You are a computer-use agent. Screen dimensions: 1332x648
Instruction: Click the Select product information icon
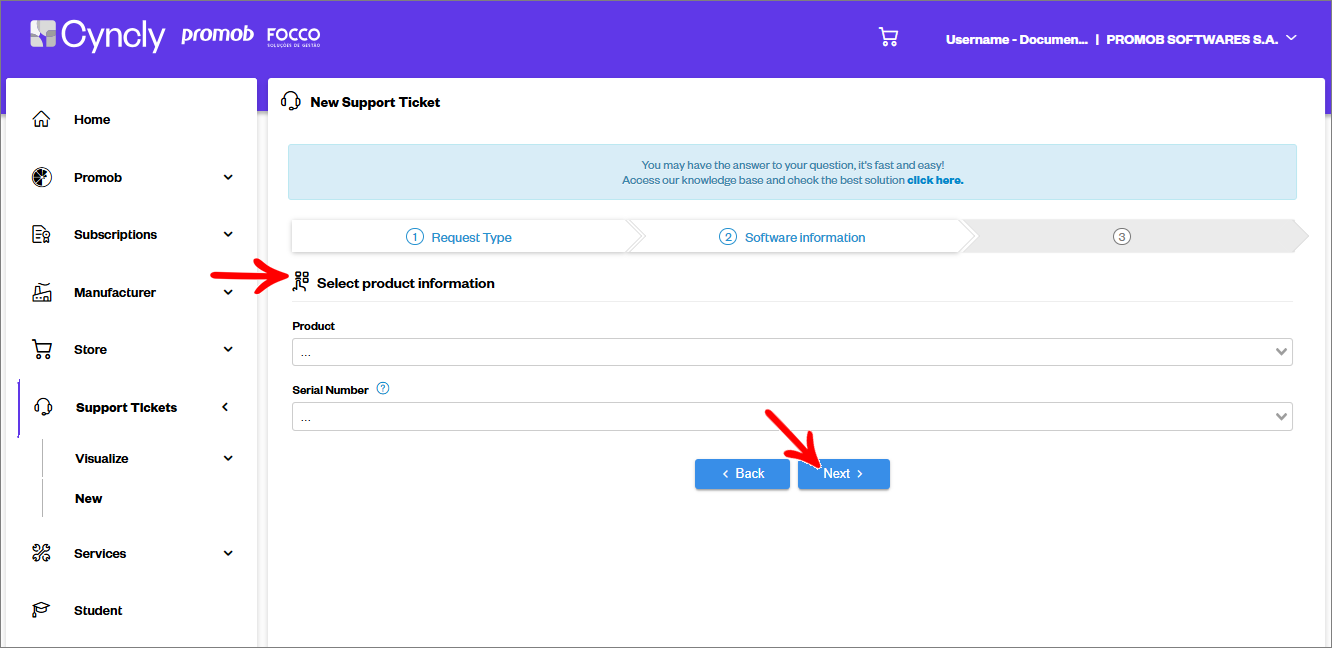pos(301,282)
